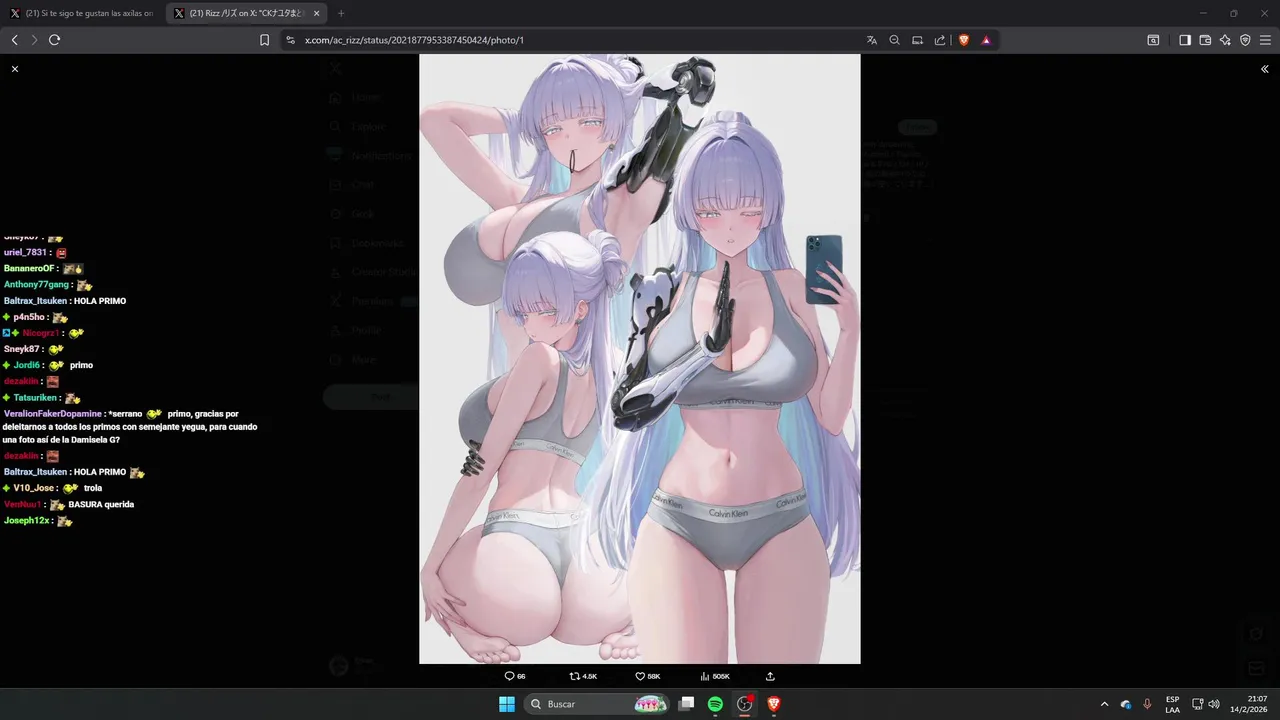Go back in browser history

[14, 40]
